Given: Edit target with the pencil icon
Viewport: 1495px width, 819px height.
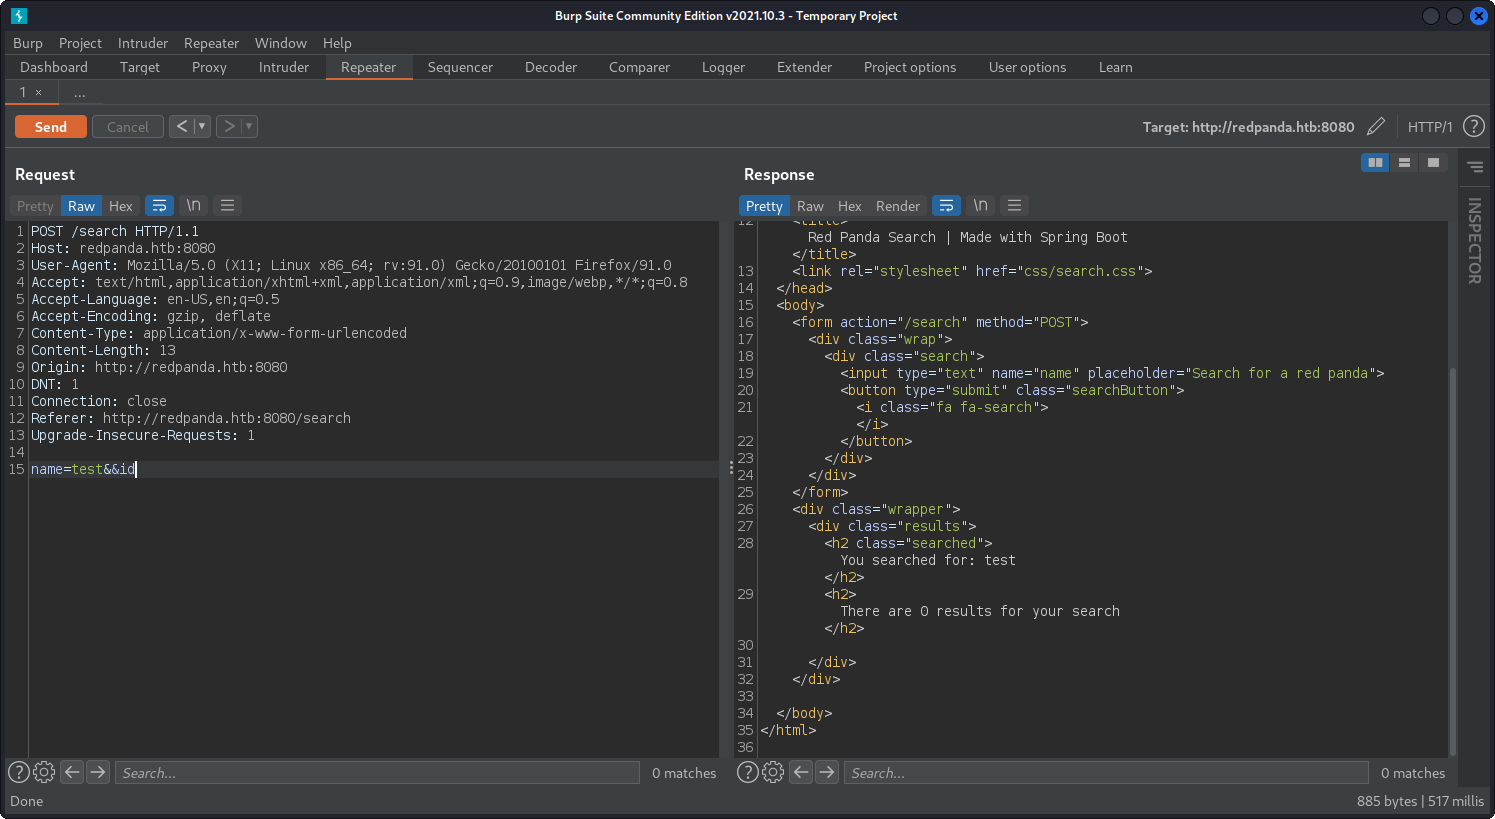Looking at the screenshot, I should click(x=1376, y=126).
